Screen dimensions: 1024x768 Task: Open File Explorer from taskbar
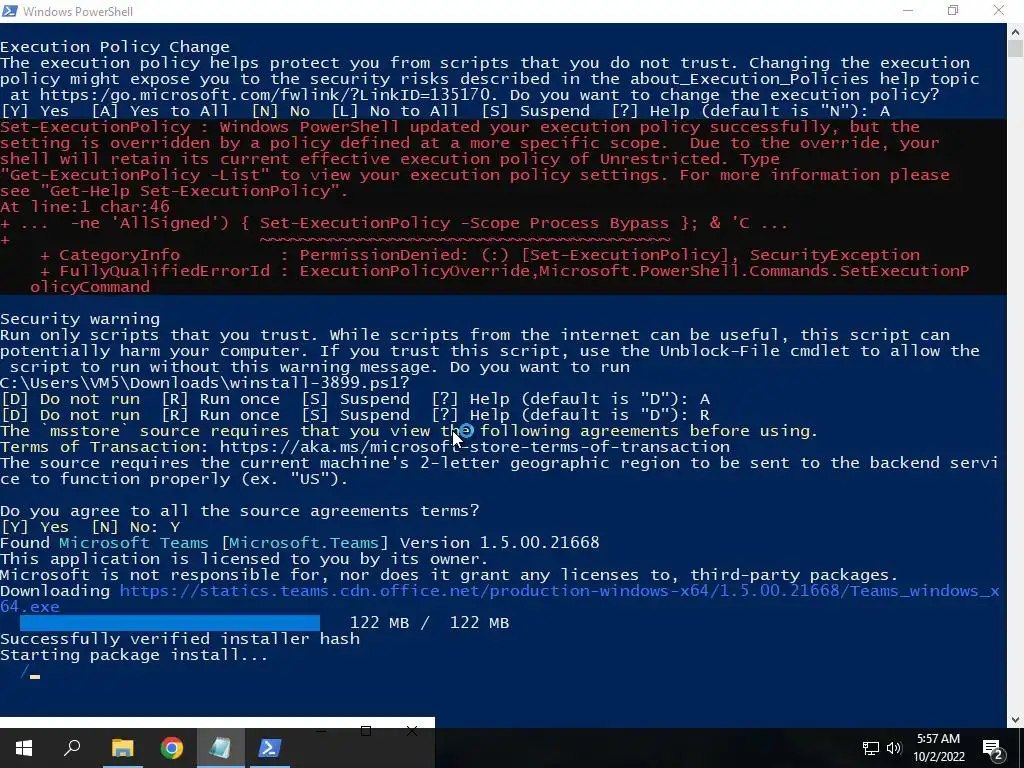point(122,748)
